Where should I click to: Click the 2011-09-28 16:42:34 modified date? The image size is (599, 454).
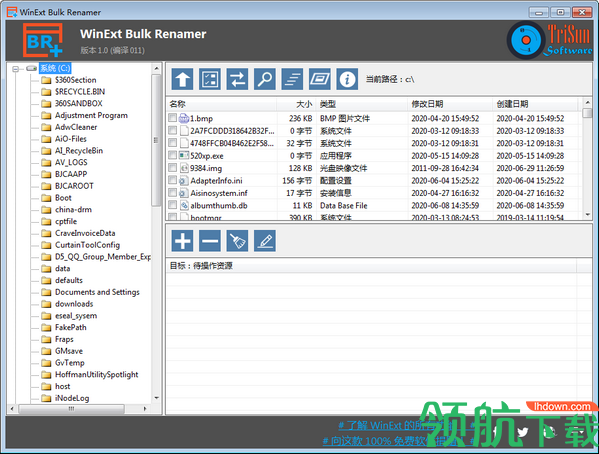(x=445, y=168)
